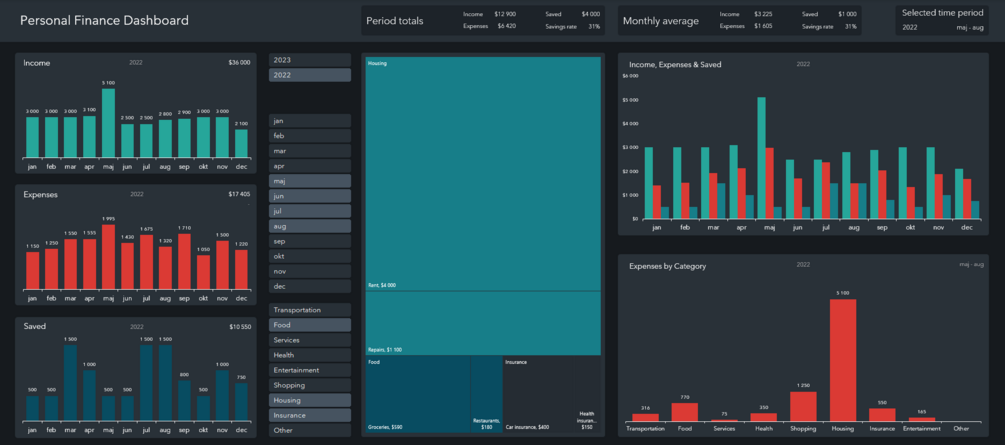1005x445 pixels.
Task: Toggle the feb month slicer
Action: coord(310,136)
